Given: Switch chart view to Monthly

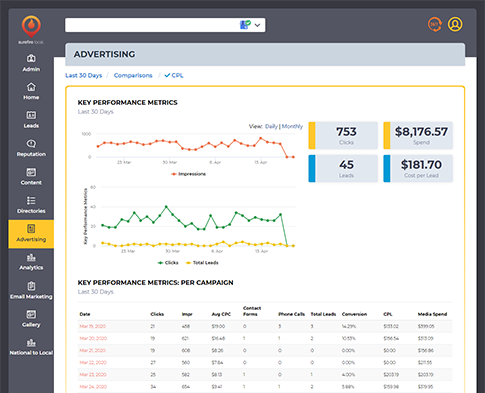Looking at the screenshot, I should [292, 126].
